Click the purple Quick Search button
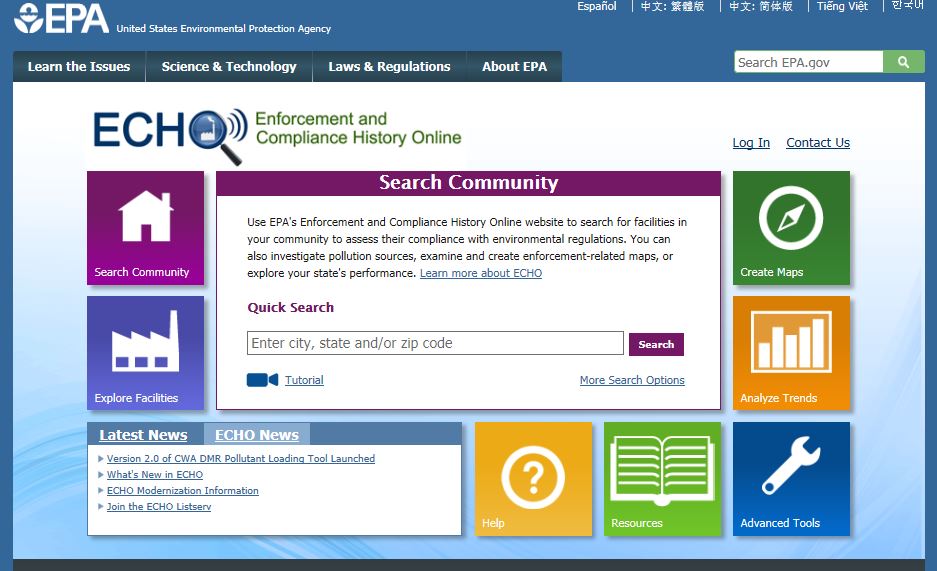The image size is (937, 571). point(656,344)
